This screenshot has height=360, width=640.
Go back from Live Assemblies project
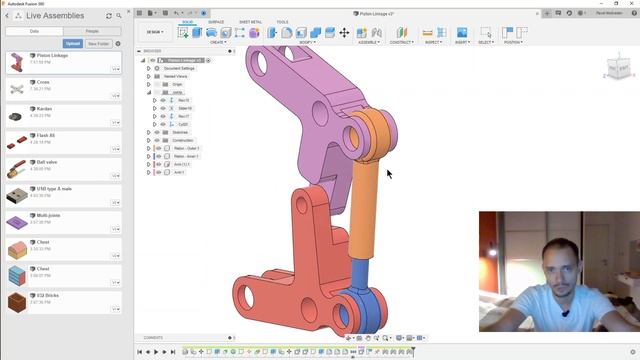tap(7, 16)
